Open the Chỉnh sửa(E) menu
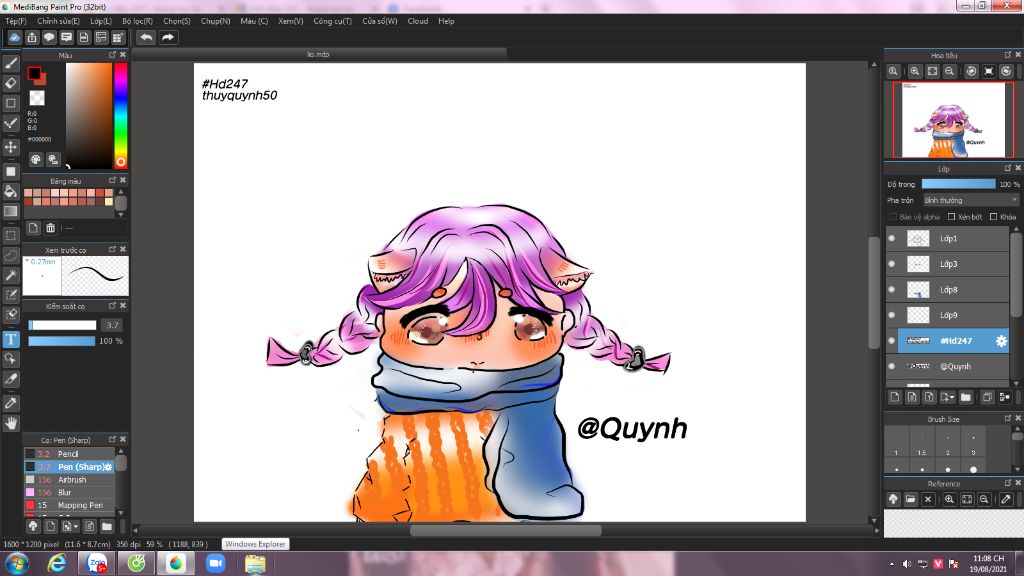Image resolution: width=1024 pixels, height=576 pixels. 58,21
